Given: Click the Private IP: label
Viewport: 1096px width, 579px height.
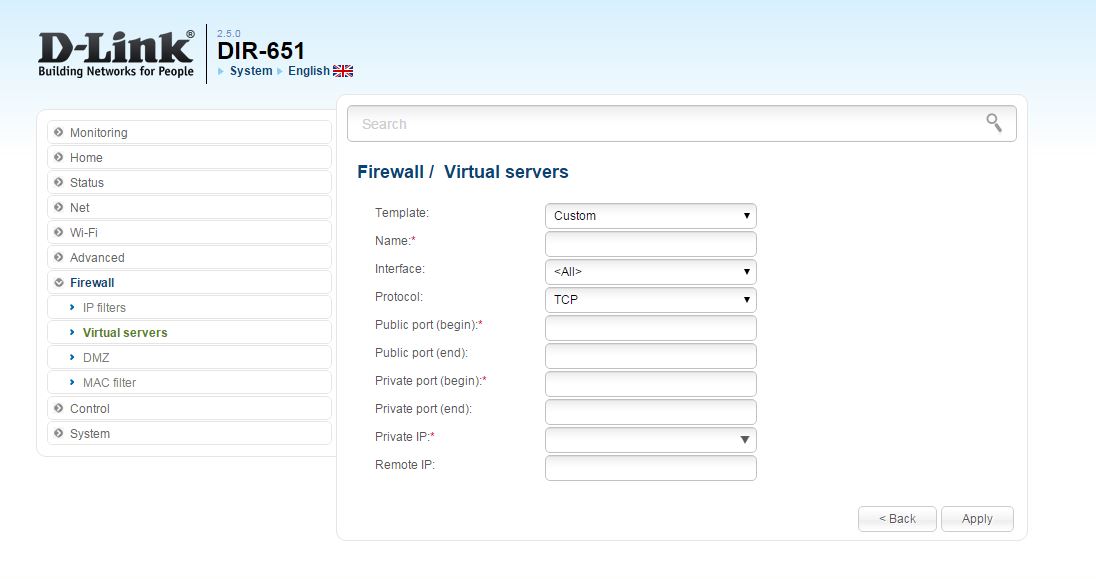Looking at the screenshot, I should click(405, 436).
